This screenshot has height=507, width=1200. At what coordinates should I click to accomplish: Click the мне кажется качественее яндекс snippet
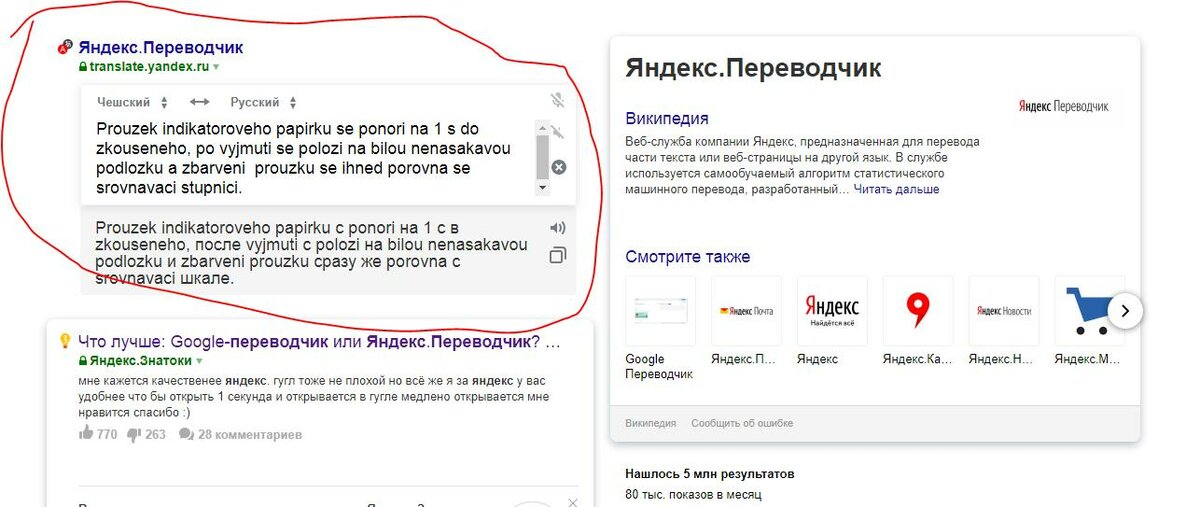click(x=312, y=396)
